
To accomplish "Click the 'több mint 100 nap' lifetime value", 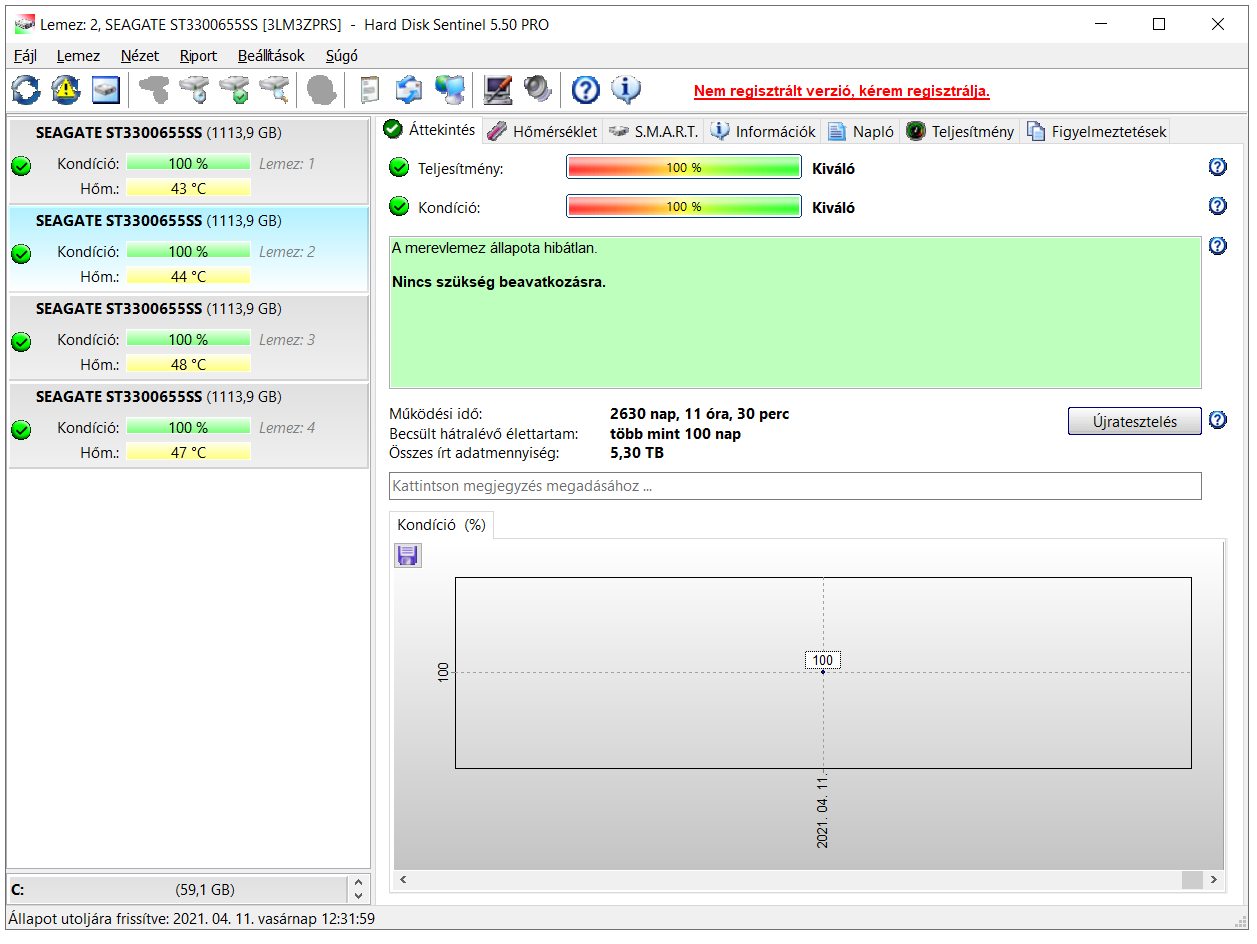I will (x=675, y=434).
